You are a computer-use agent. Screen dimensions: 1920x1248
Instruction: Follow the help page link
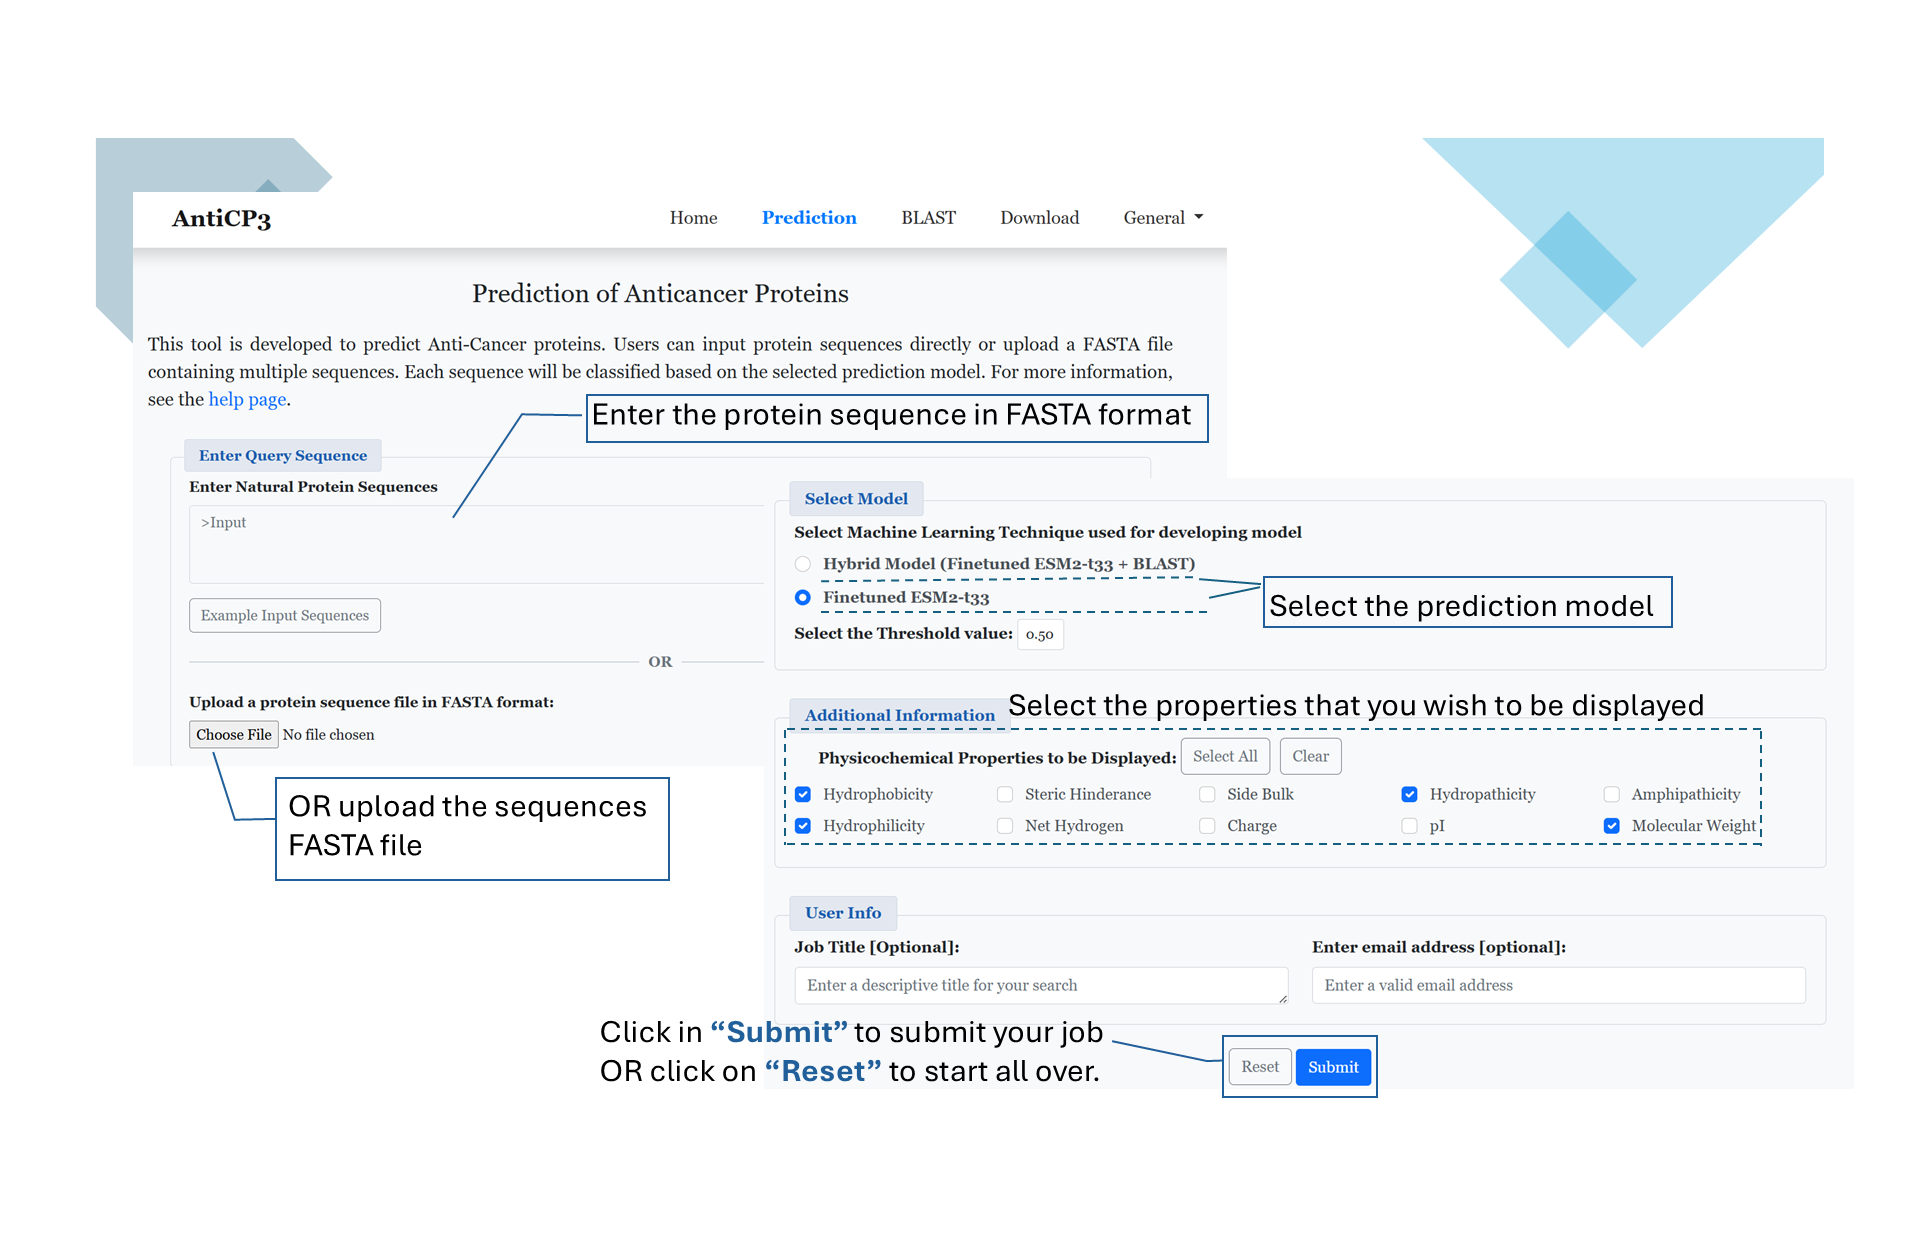[x=247, y=399]
